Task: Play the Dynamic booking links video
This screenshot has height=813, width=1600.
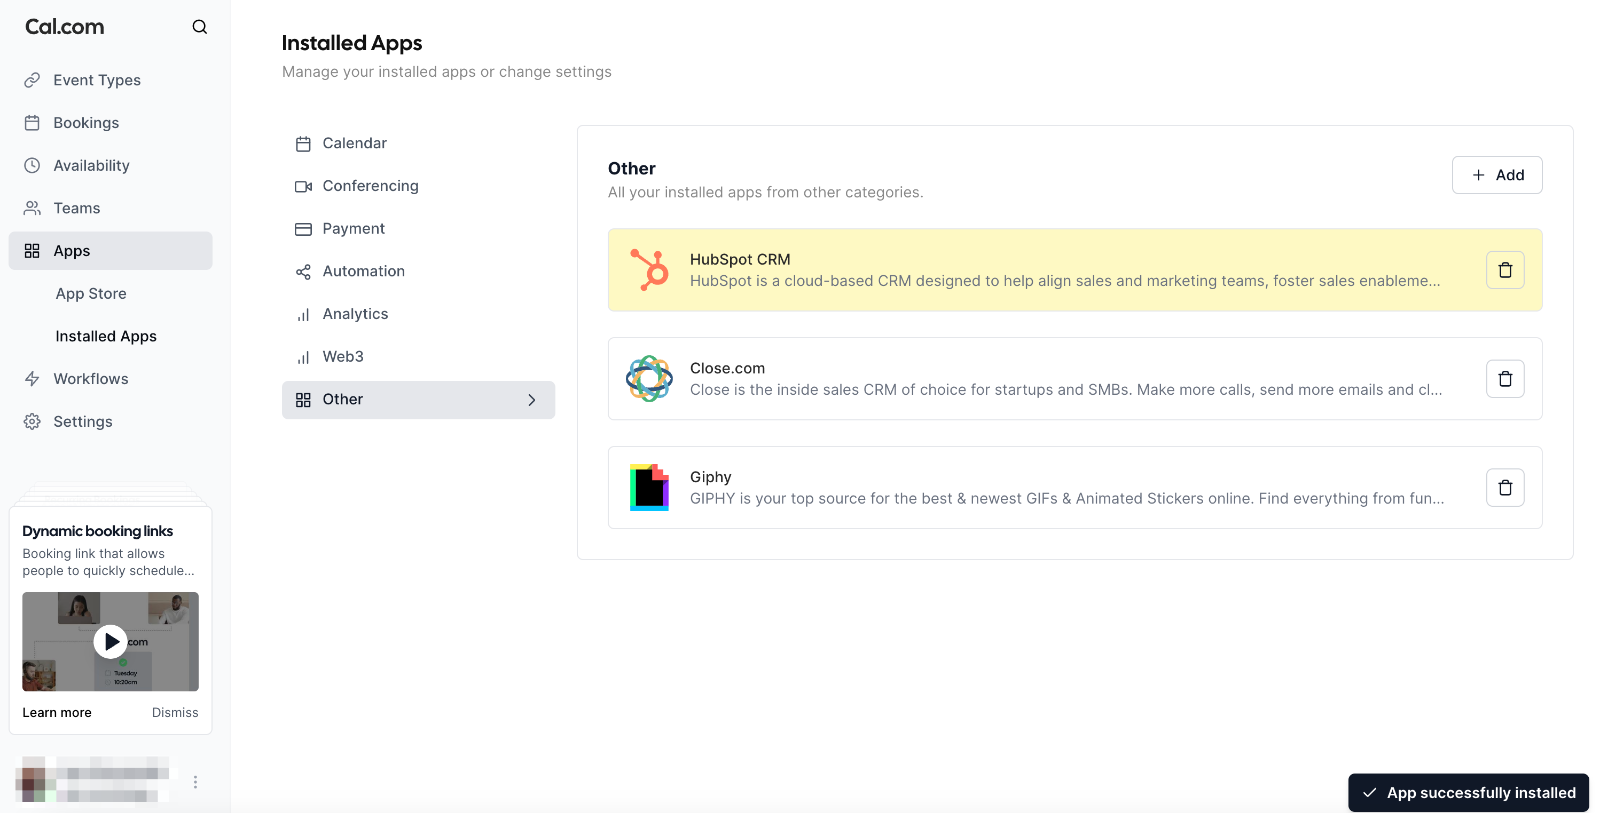Action: tap(110, 641)
